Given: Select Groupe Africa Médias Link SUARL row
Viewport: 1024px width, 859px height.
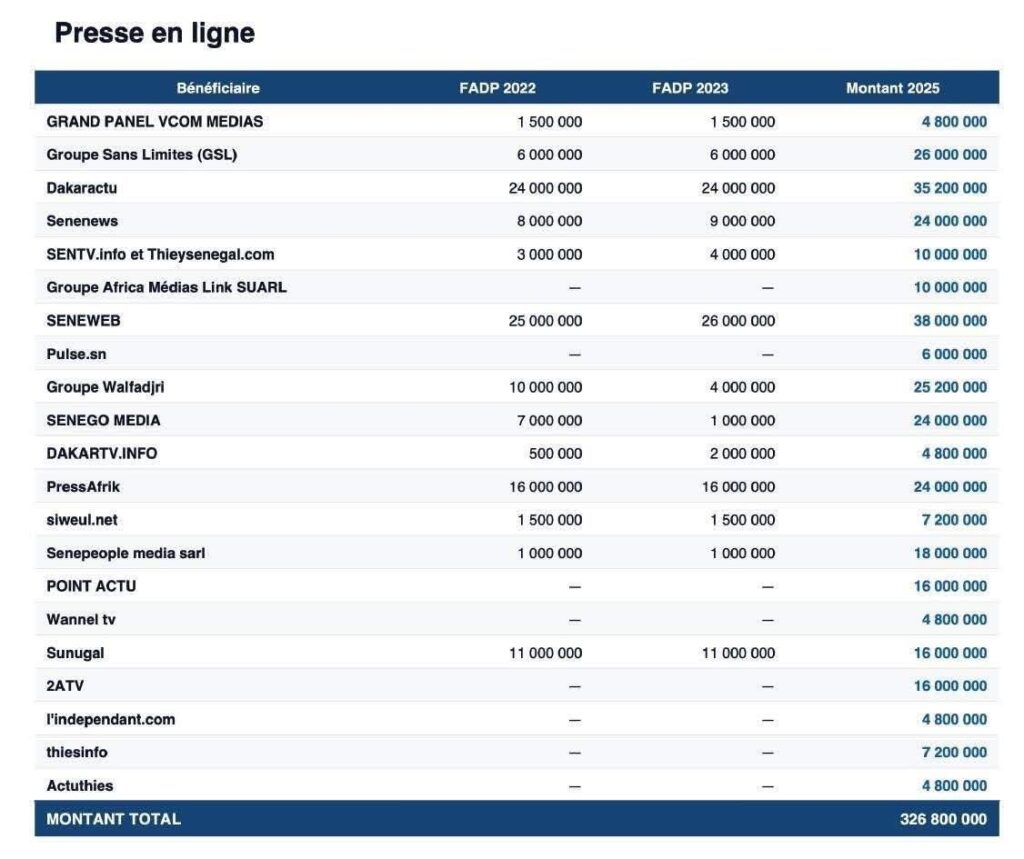Looking at the screenshot, I should 166,287.
